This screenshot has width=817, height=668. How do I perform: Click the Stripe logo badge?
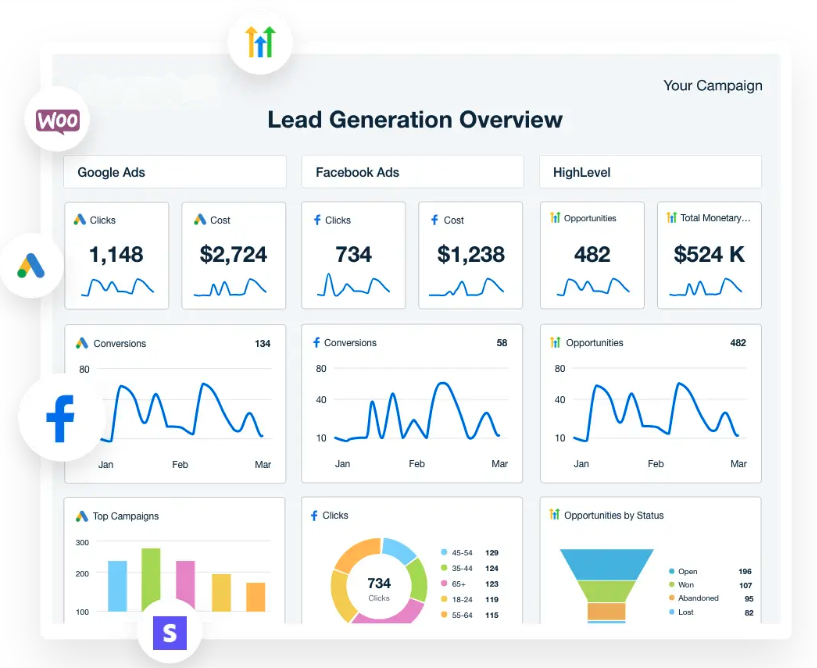[169, 631]
